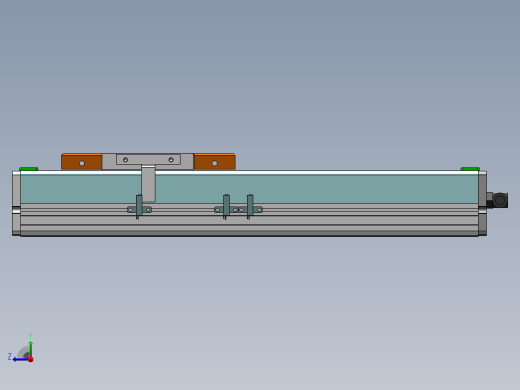Image resolution: width=520 pixels, height=390 pixels.
Task: Select the rightmost sensor bracket on the rail
Action: pyautogui.click(x=250, y=207)
